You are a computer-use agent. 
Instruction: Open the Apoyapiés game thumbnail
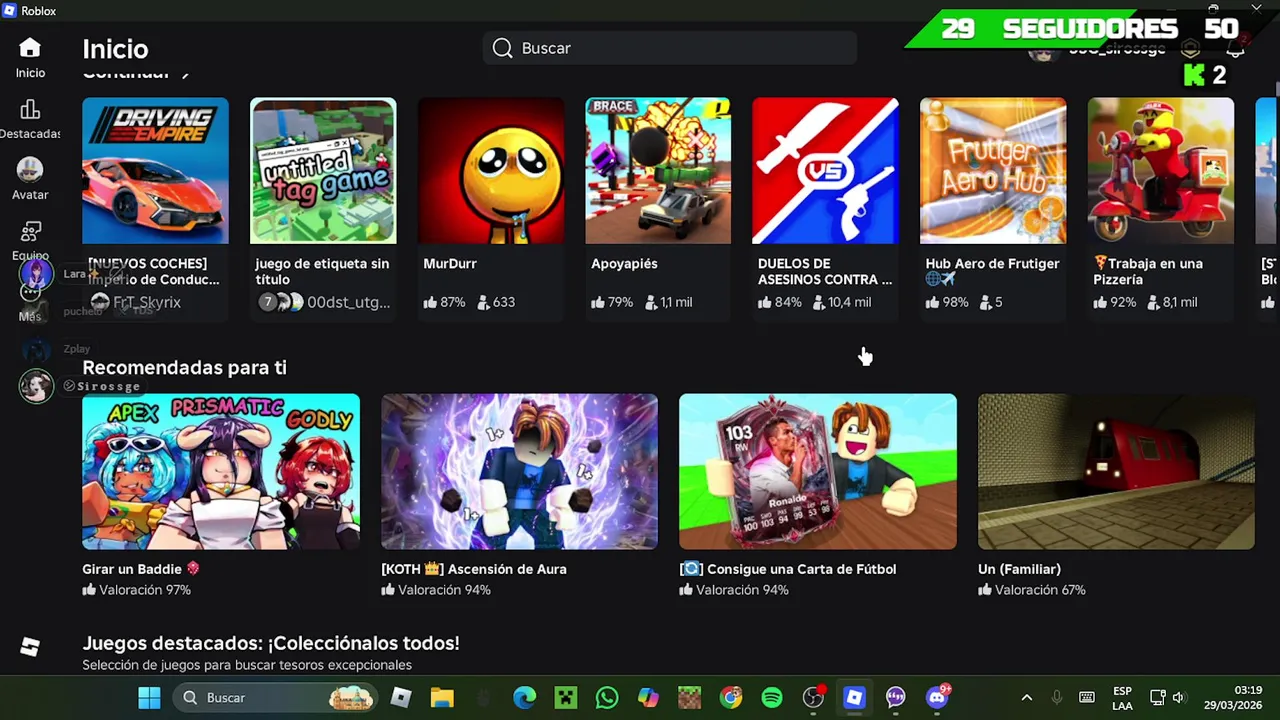pyautogui.click(x=658, y=171)
